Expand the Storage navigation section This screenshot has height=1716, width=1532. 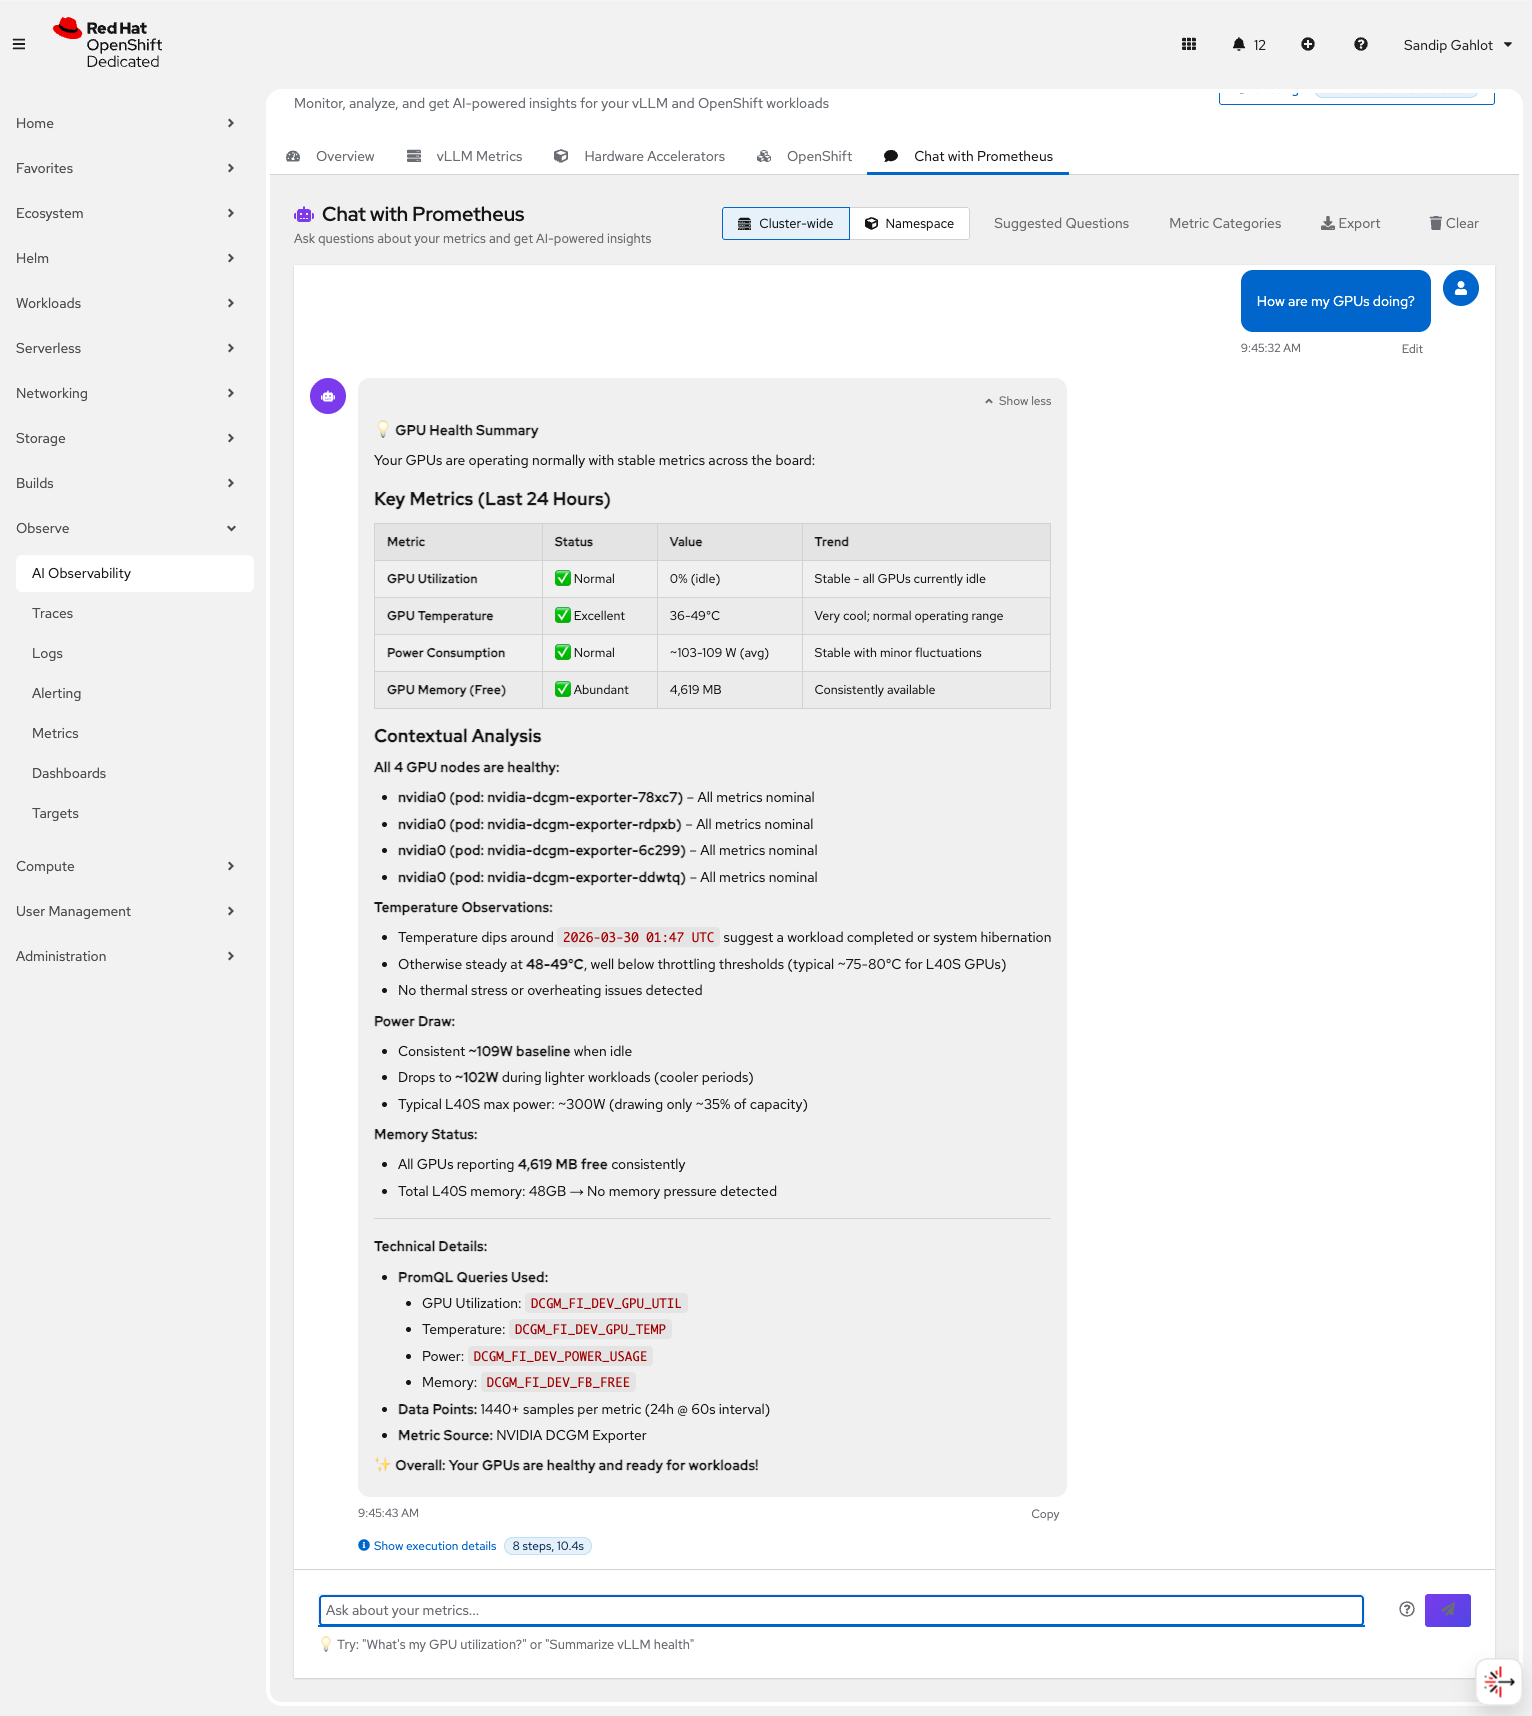click(x=125, y=438)
